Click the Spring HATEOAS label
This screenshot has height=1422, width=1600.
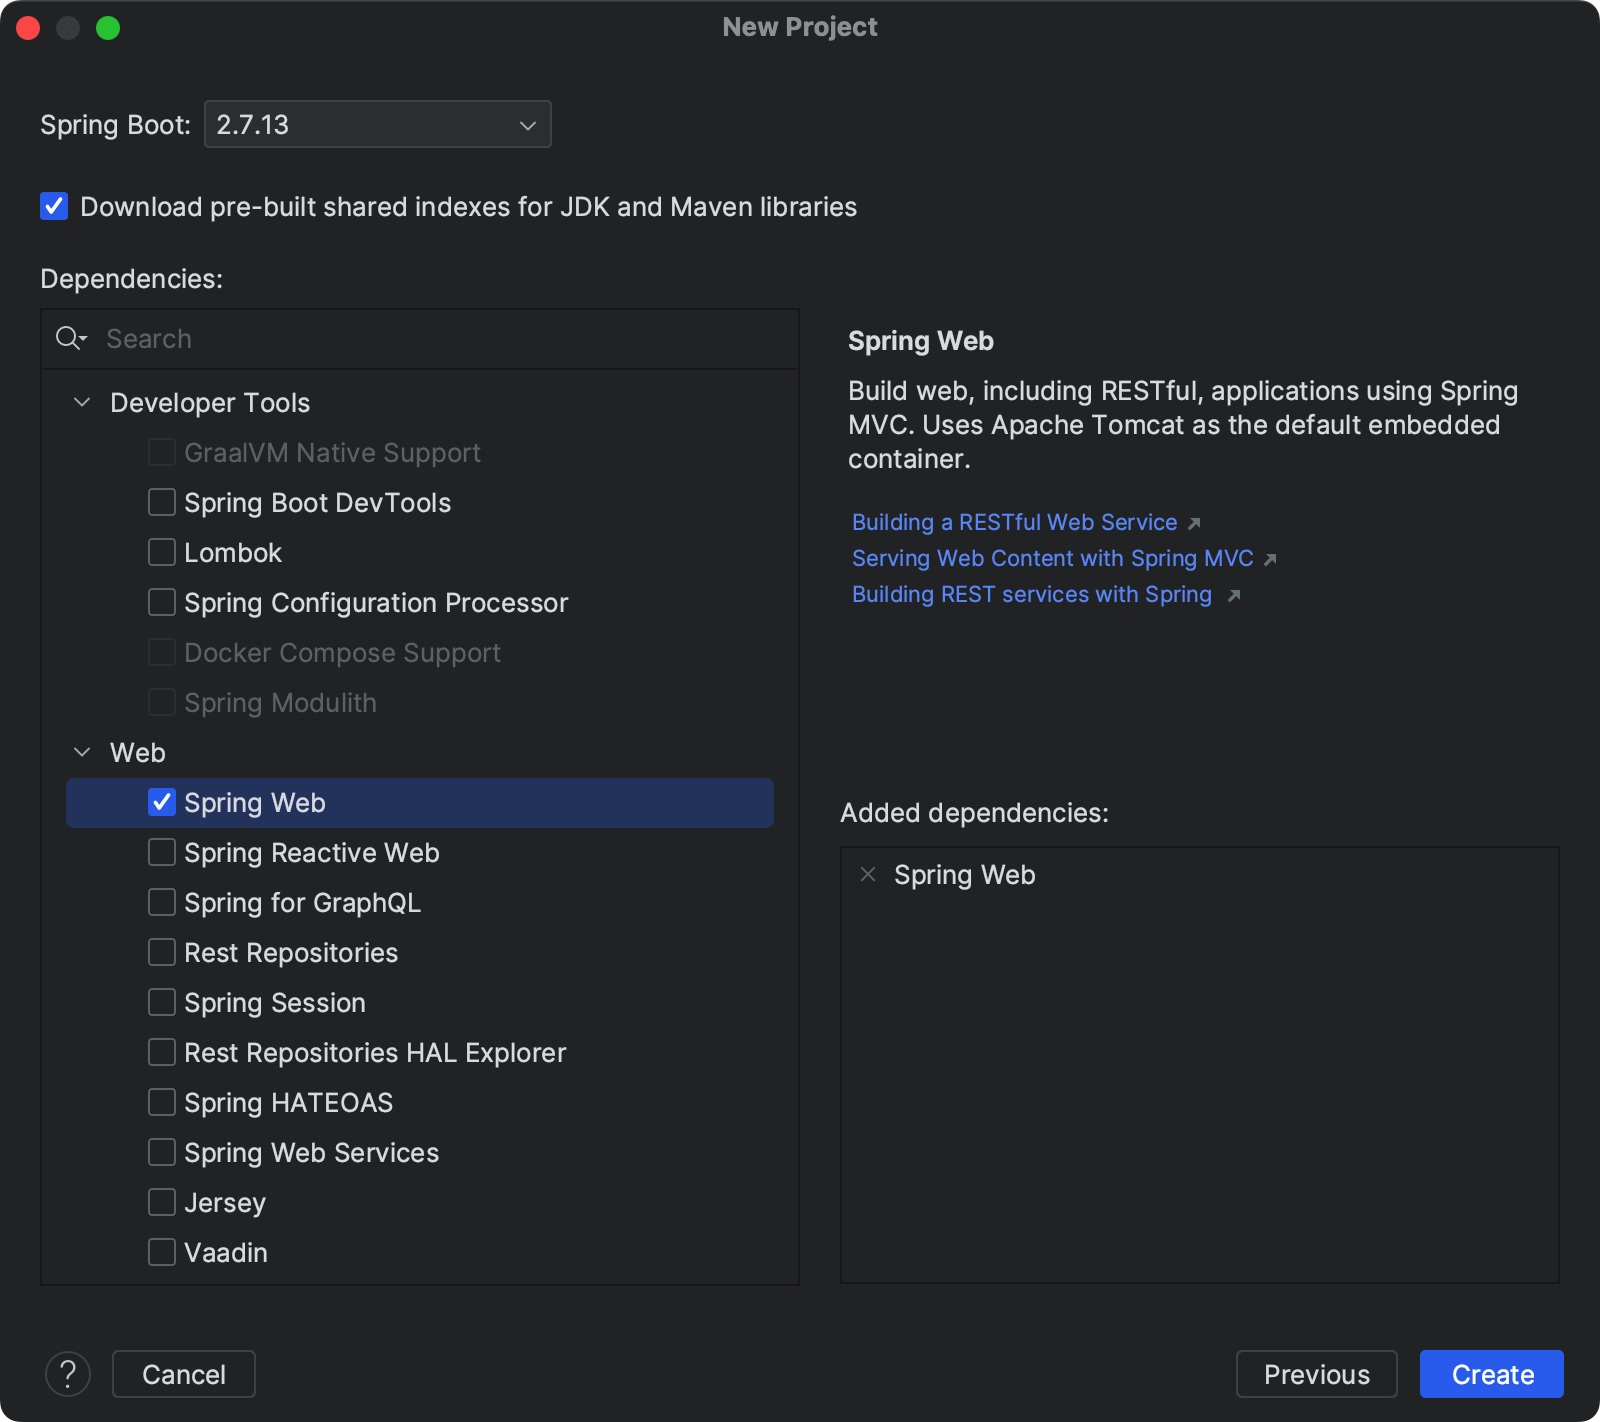point(289,1103)
